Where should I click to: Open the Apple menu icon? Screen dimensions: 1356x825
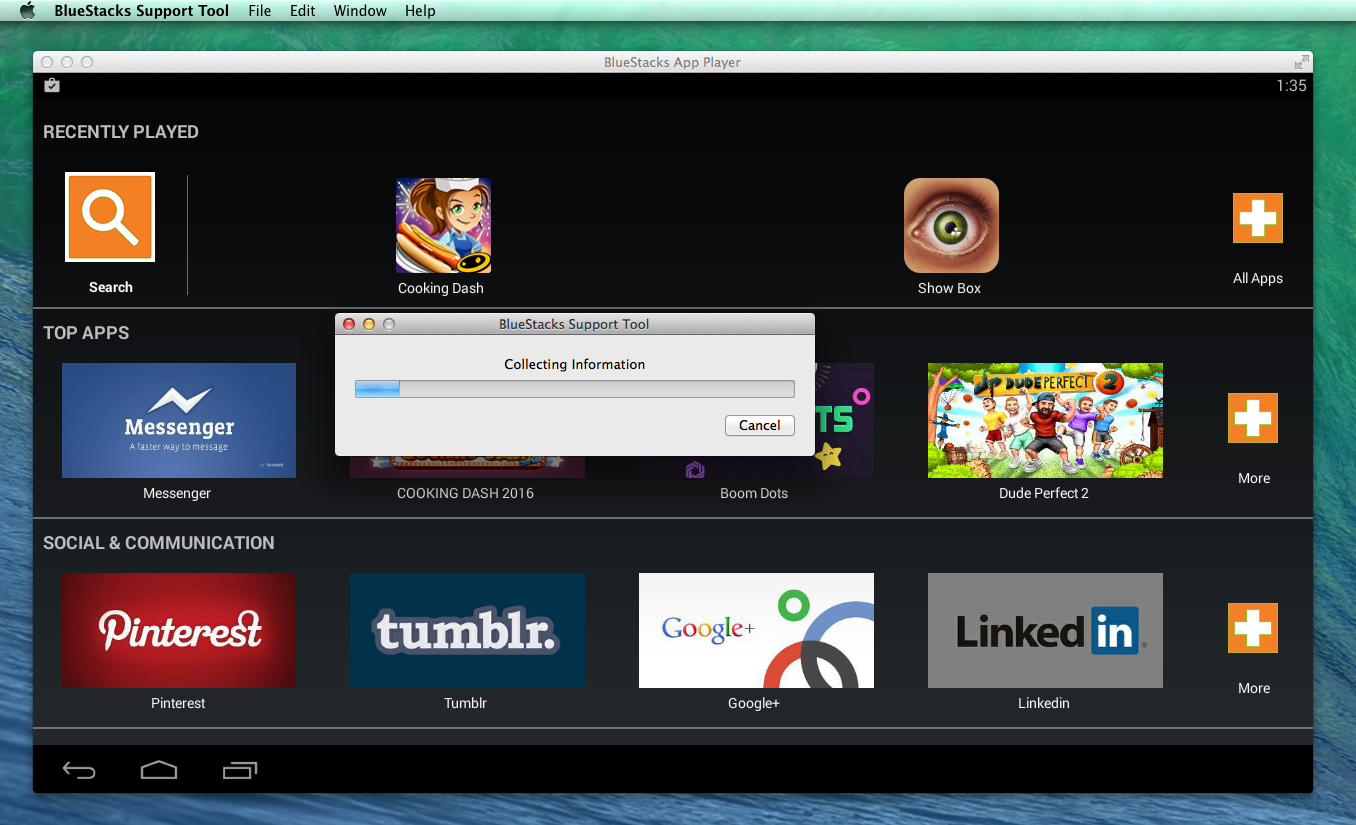27,11
